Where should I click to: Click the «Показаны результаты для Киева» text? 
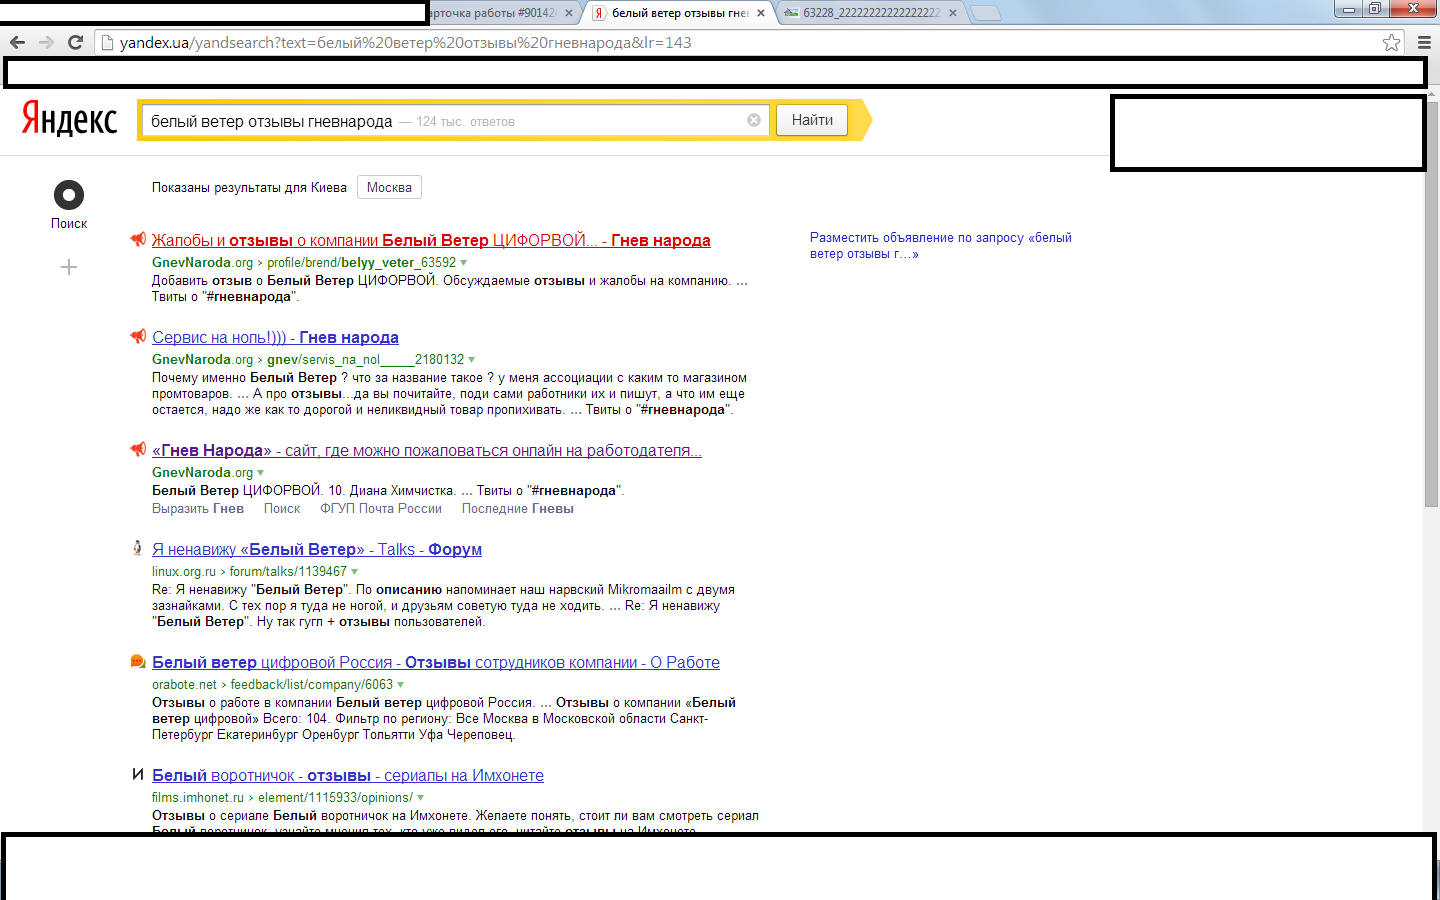(249, 187)
